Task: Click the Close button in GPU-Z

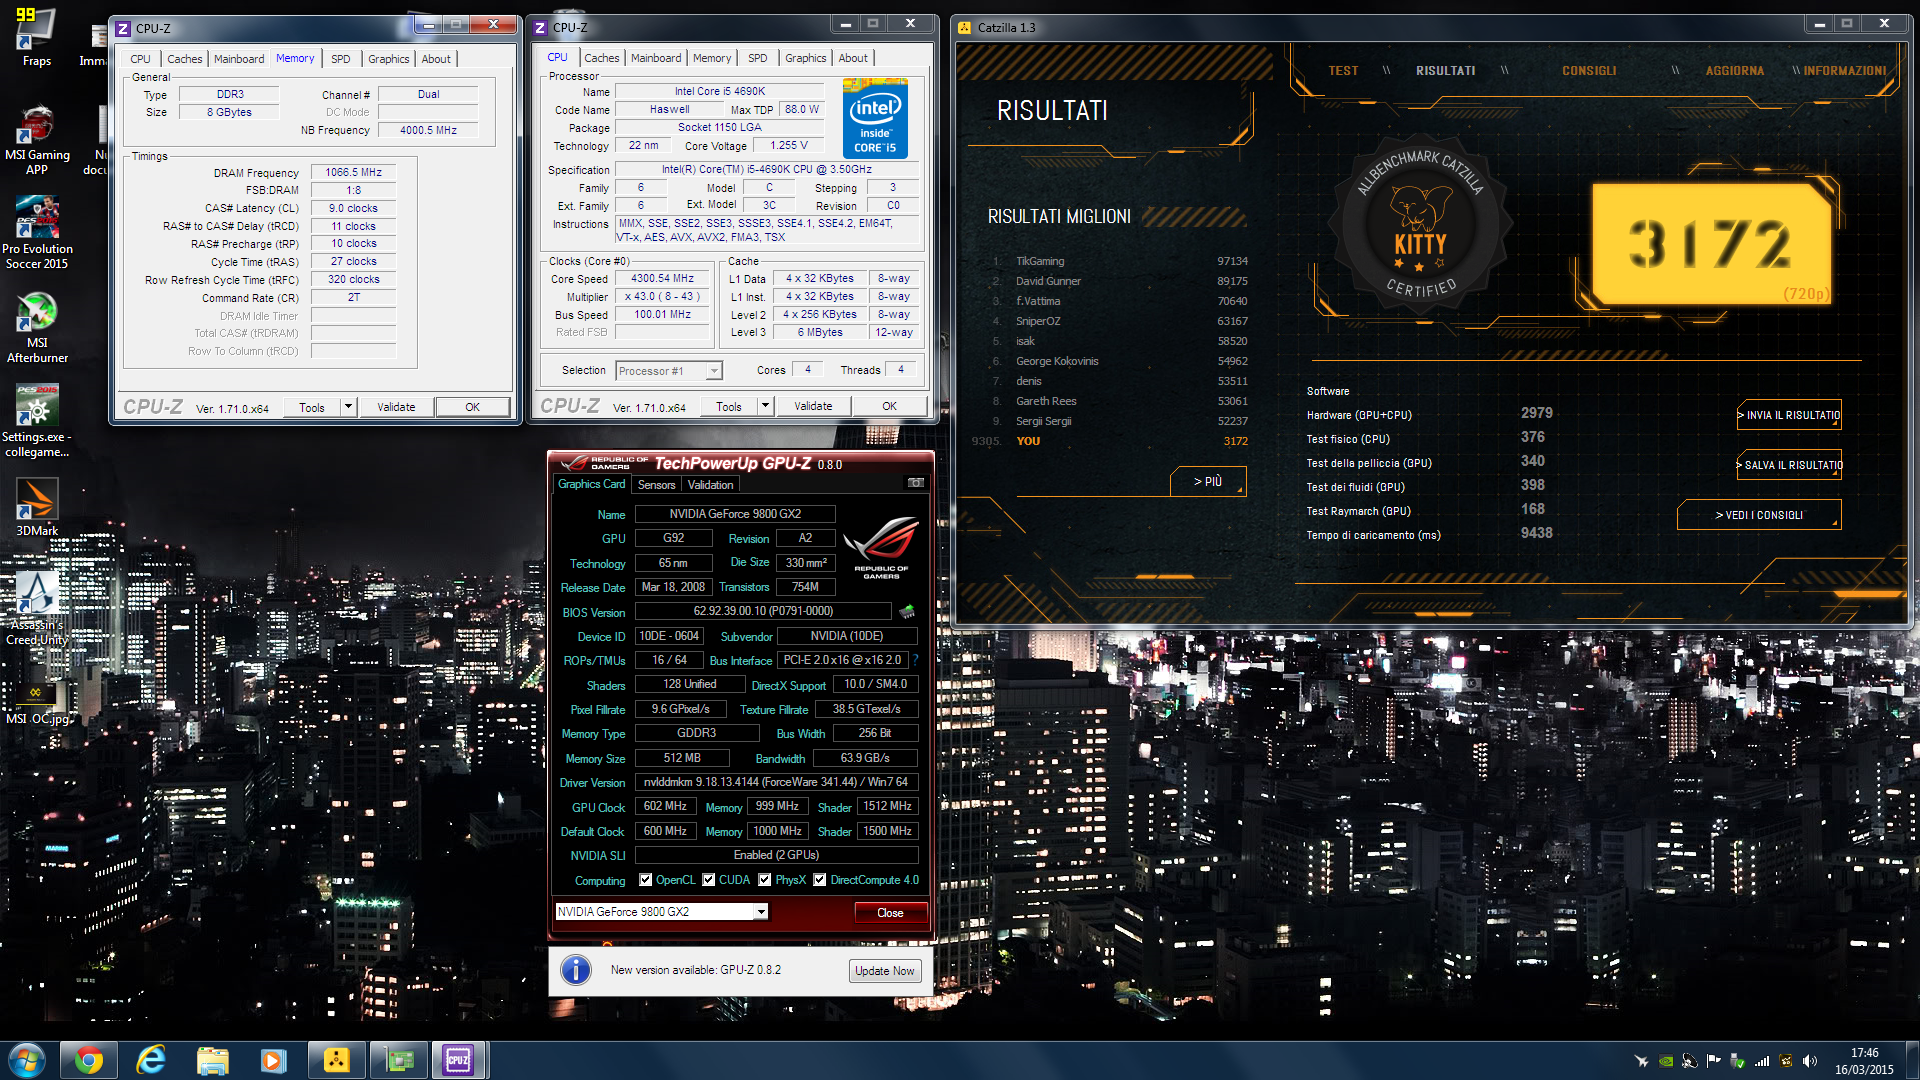Action: coord(890,912)
